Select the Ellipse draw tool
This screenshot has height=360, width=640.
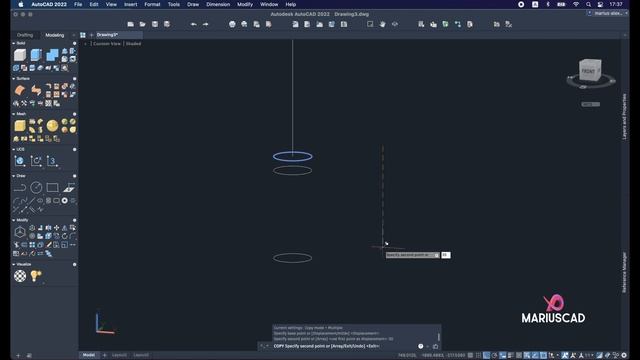pyautogui.click(x=40, y=200)
